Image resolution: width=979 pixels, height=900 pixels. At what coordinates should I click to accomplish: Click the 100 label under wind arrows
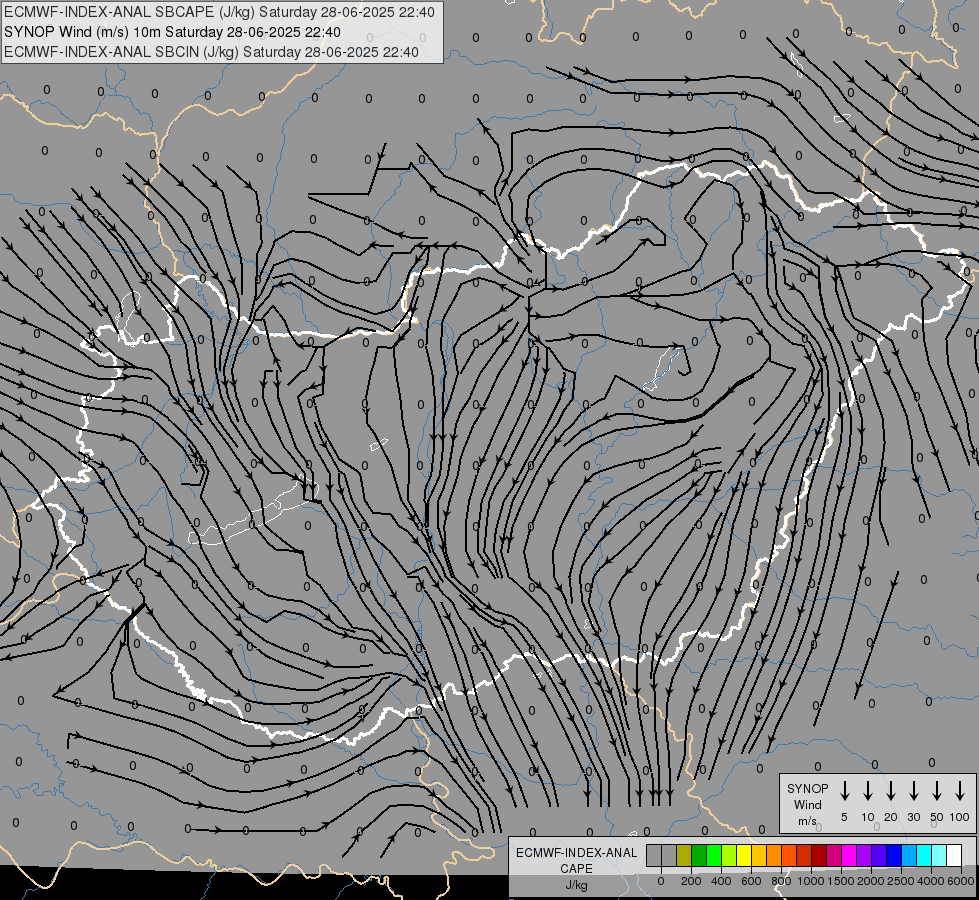coord(960,817)
